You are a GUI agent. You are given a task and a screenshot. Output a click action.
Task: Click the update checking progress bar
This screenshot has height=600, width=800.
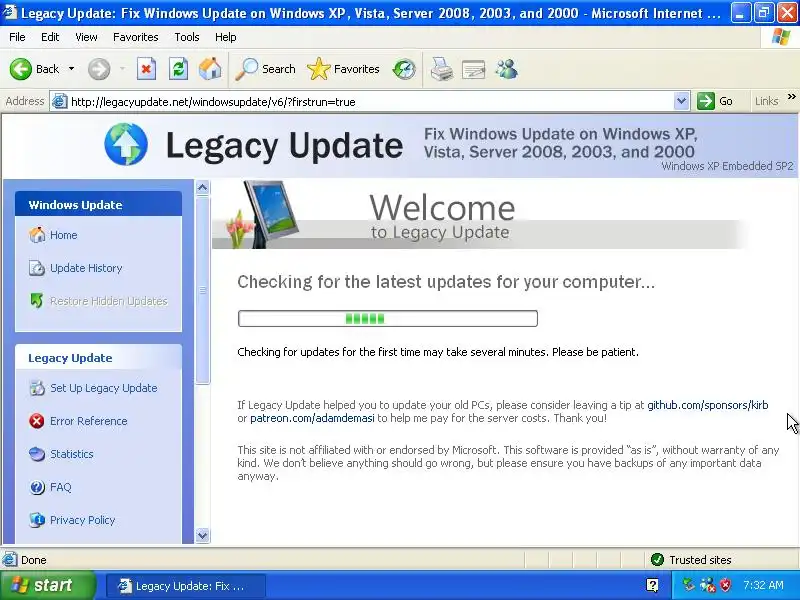[388, 318]
